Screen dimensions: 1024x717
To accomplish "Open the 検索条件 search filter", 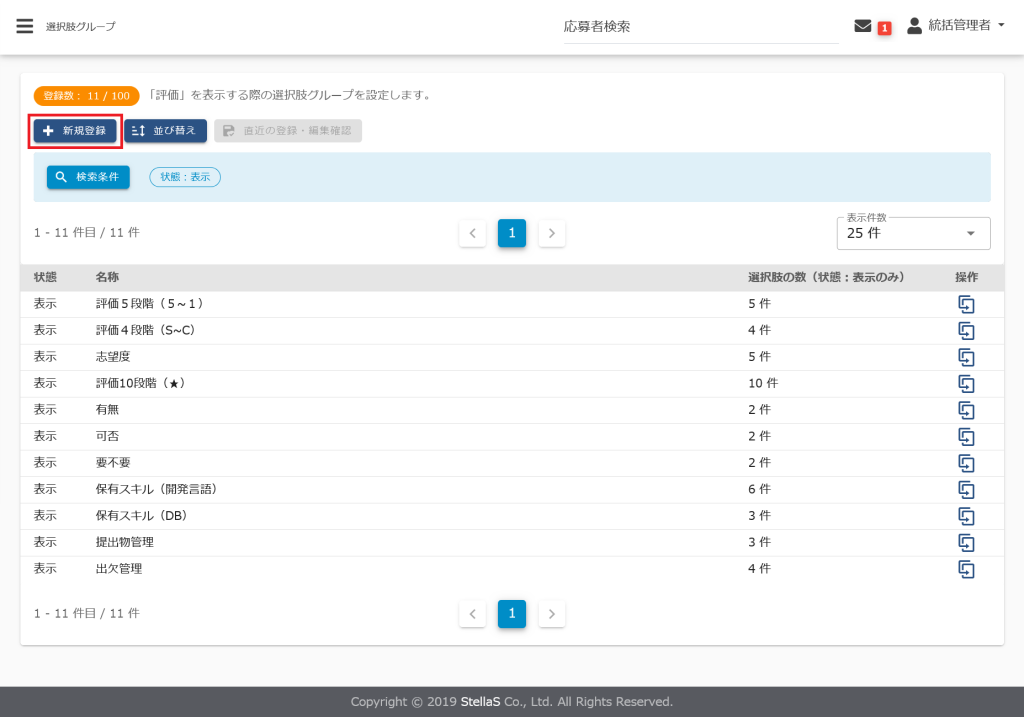I will [x=88, y=177].
